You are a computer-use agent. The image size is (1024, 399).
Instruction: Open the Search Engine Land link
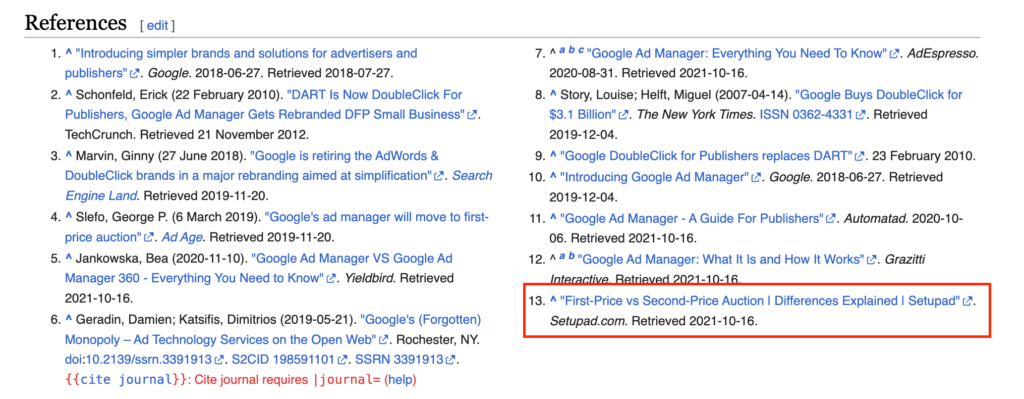click(x=279, y=186)
